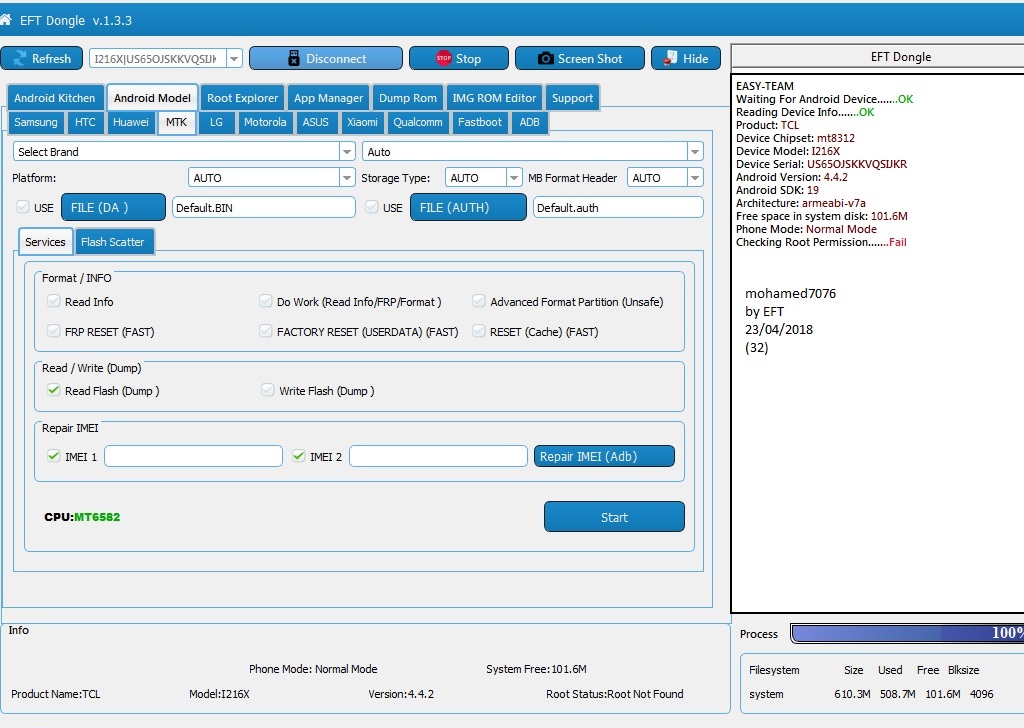Click the home icon in title bar

coord(5,20)
